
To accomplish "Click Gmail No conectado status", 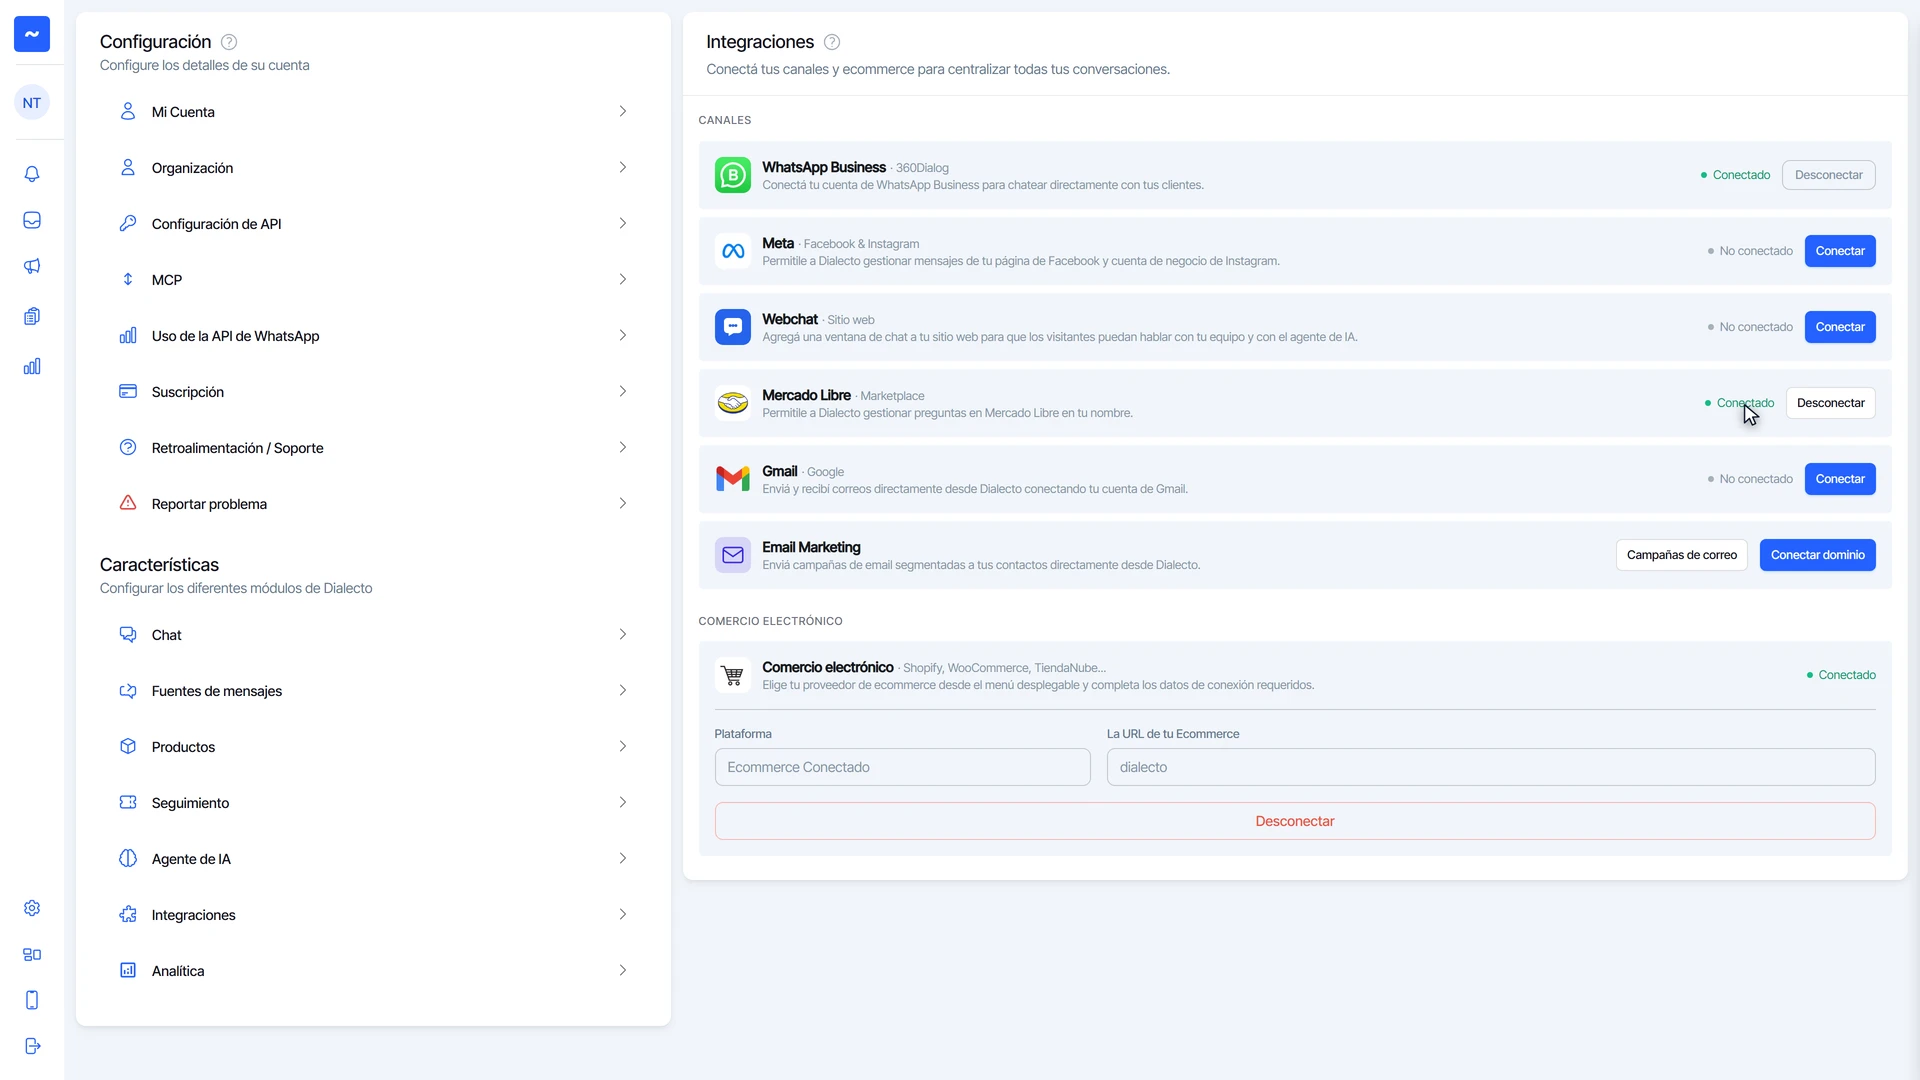I will click(x=1750, y=479).
